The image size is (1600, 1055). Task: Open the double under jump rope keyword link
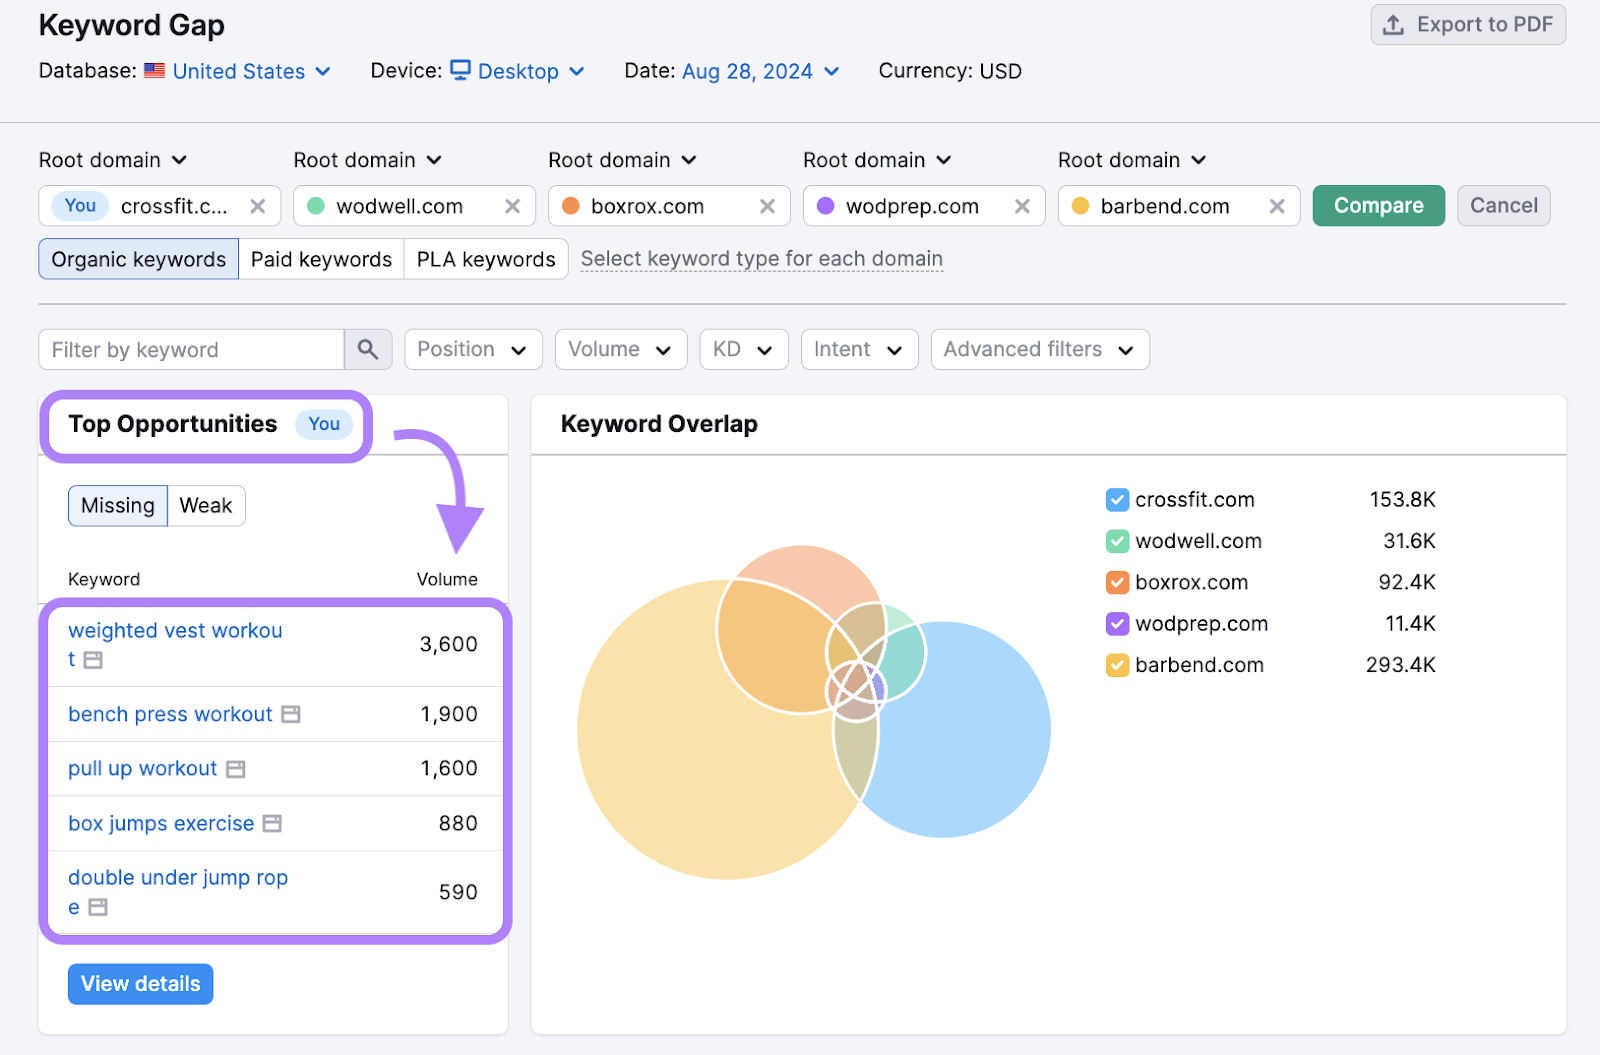pos(178,892)
